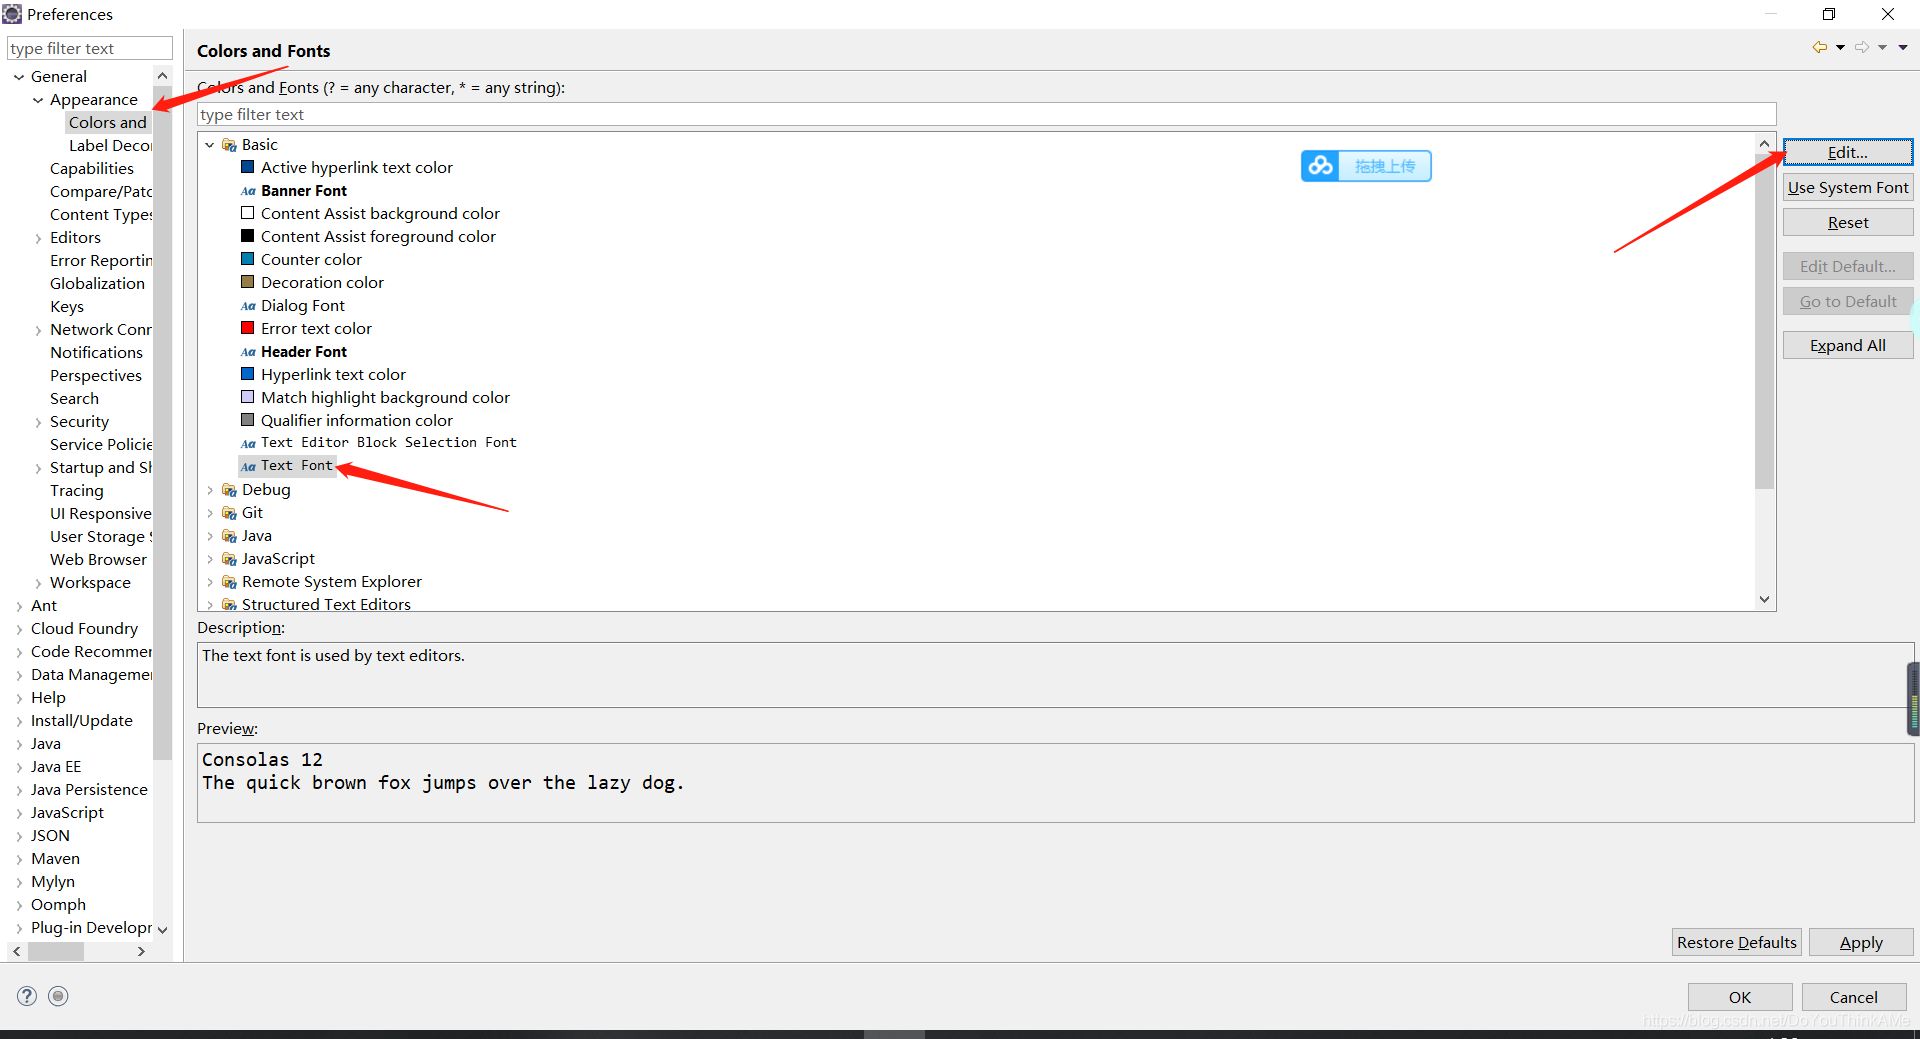1920x1039 pixels.
Task: Select the Counter color swatch
Action: point(248,259)
